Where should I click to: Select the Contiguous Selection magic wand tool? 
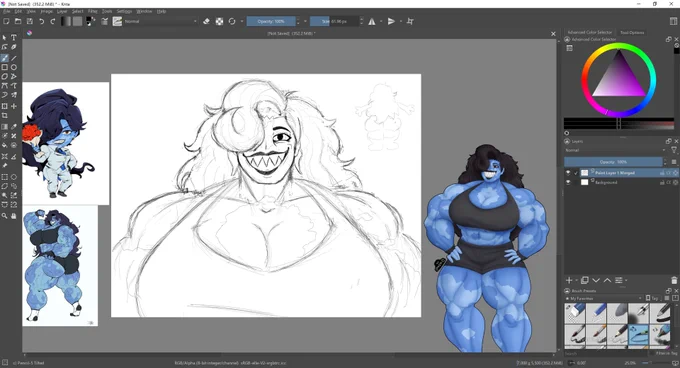[x=4, y=195]
